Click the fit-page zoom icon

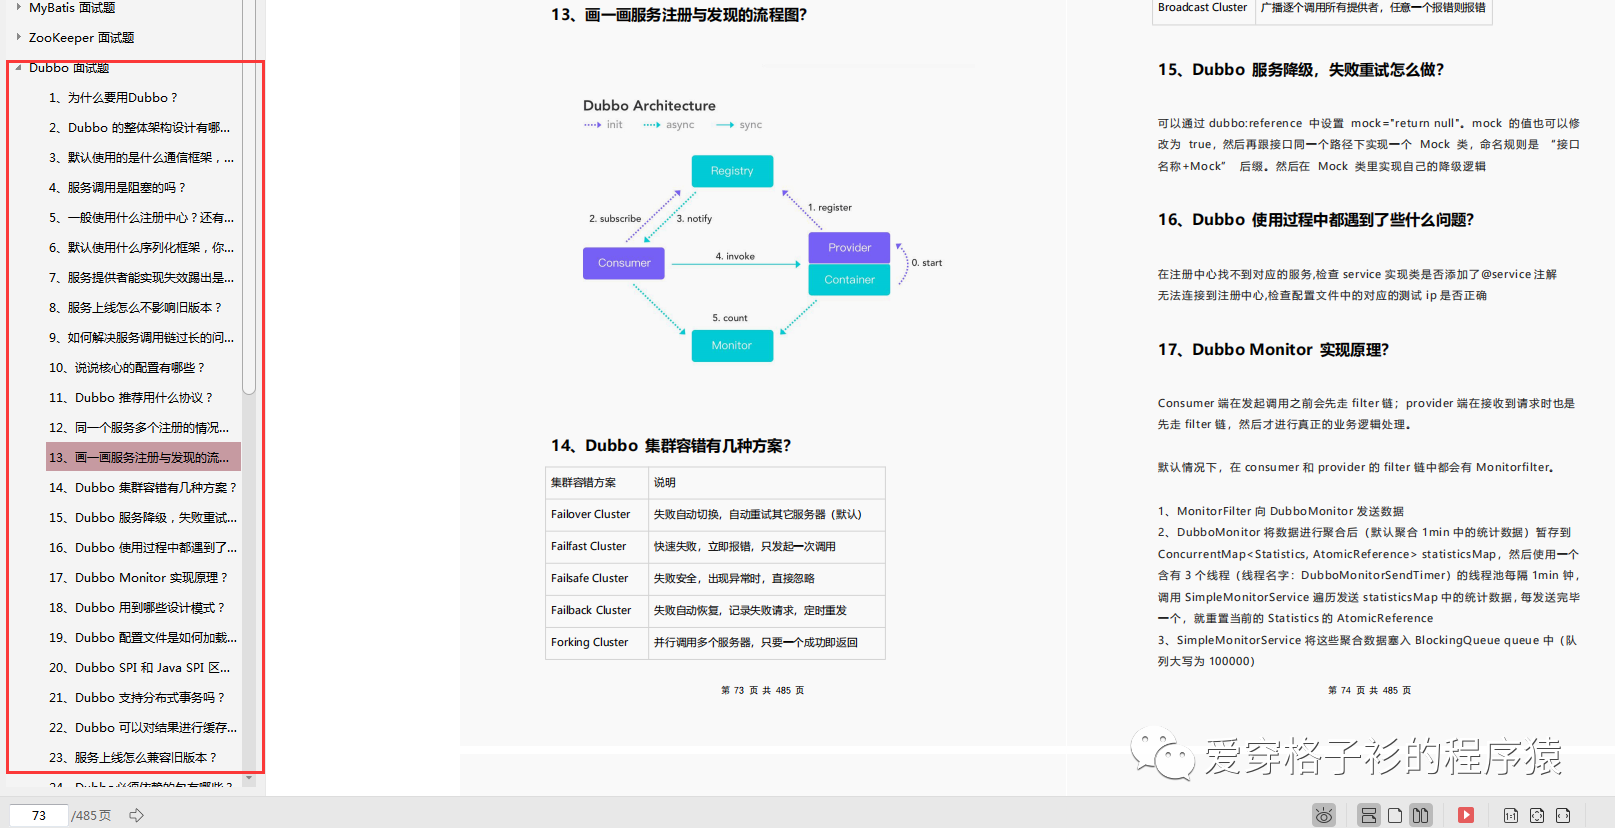pos(1537,815)
